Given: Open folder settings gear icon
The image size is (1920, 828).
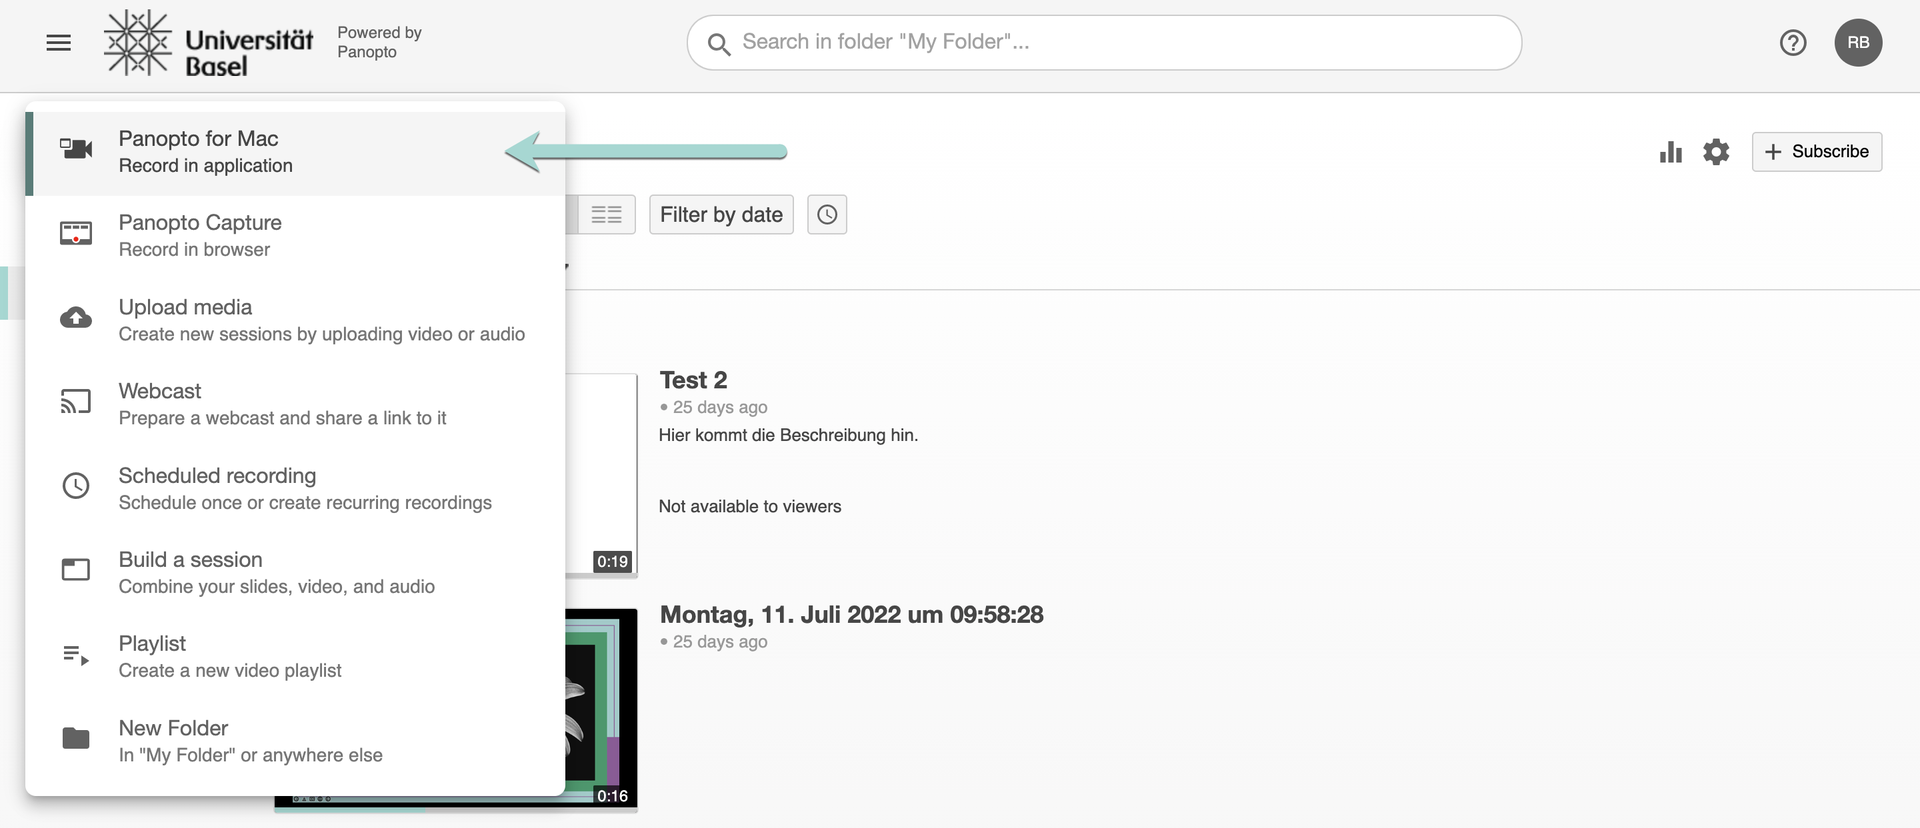Looking at the screenshot, I should point(1716,152).
